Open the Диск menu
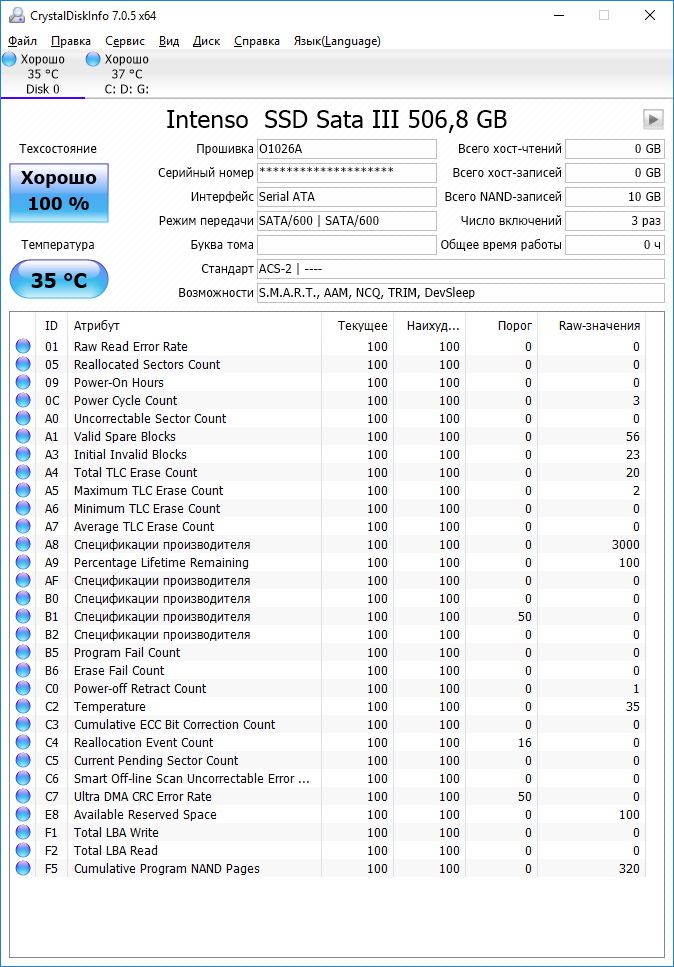 [207, 41]
